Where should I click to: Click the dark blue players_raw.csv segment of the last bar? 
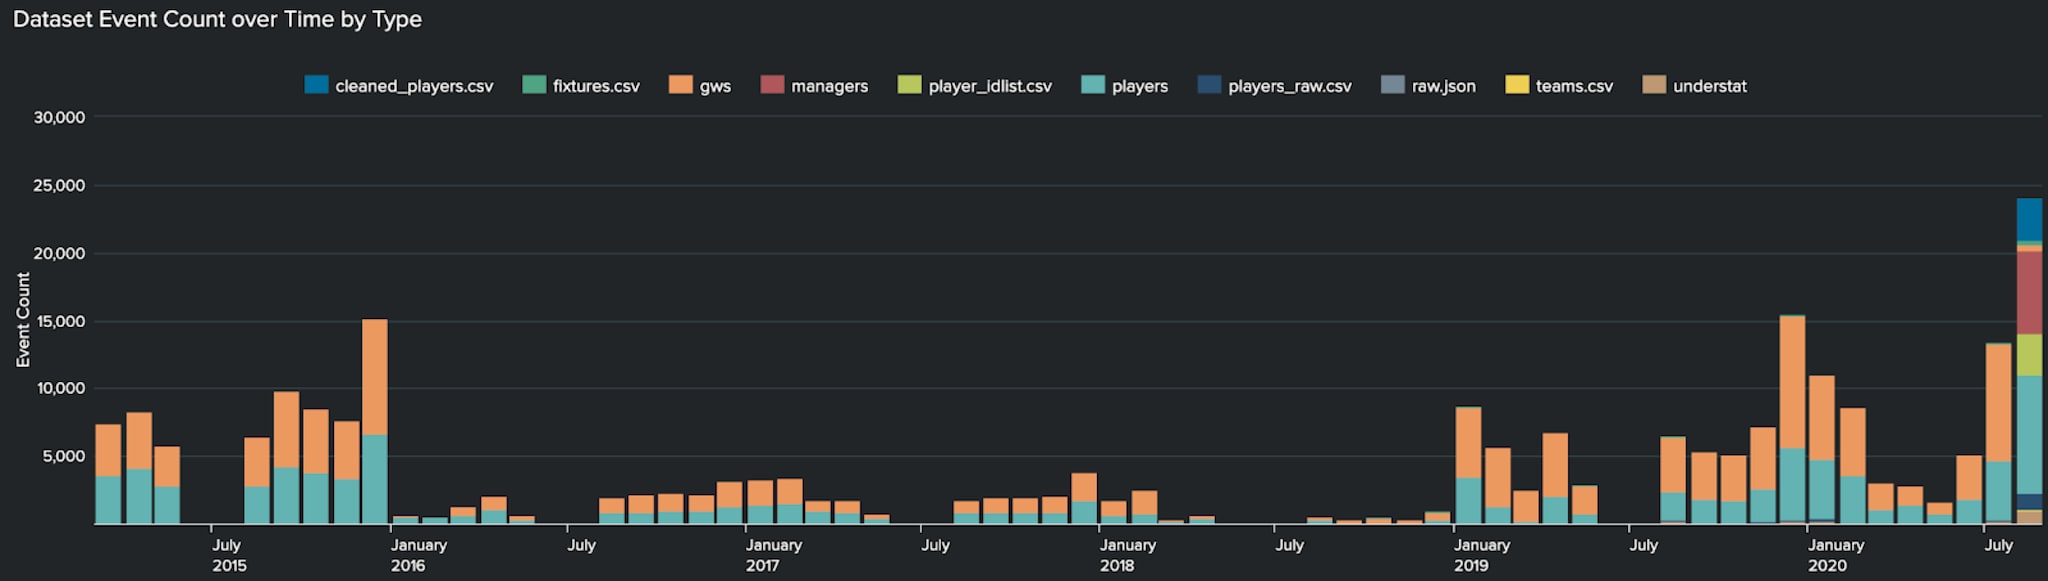[x=2029, y=502]
